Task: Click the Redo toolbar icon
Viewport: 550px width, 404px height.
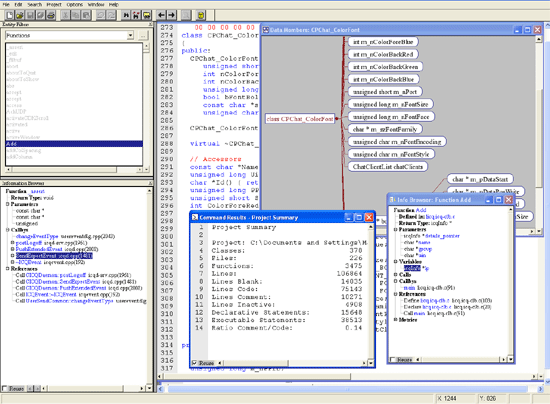Action: [111, 15]
